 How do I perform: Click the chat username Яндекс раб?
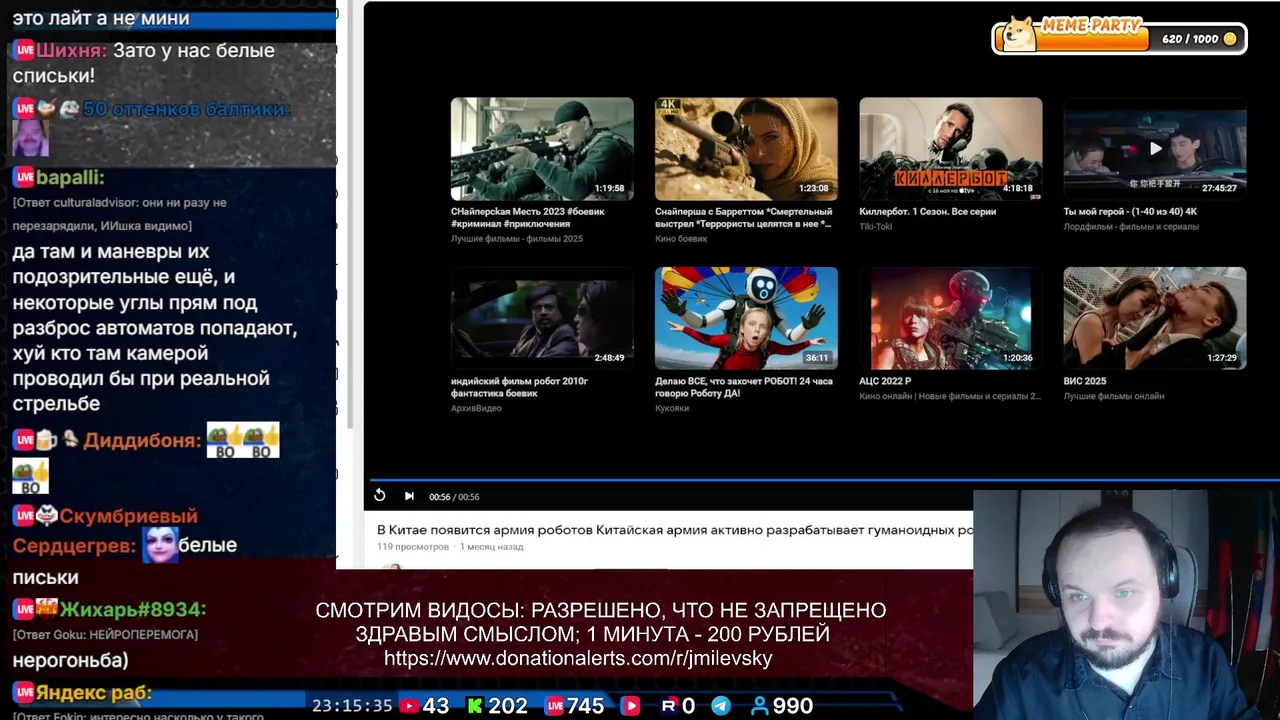(x=94, y=692)
